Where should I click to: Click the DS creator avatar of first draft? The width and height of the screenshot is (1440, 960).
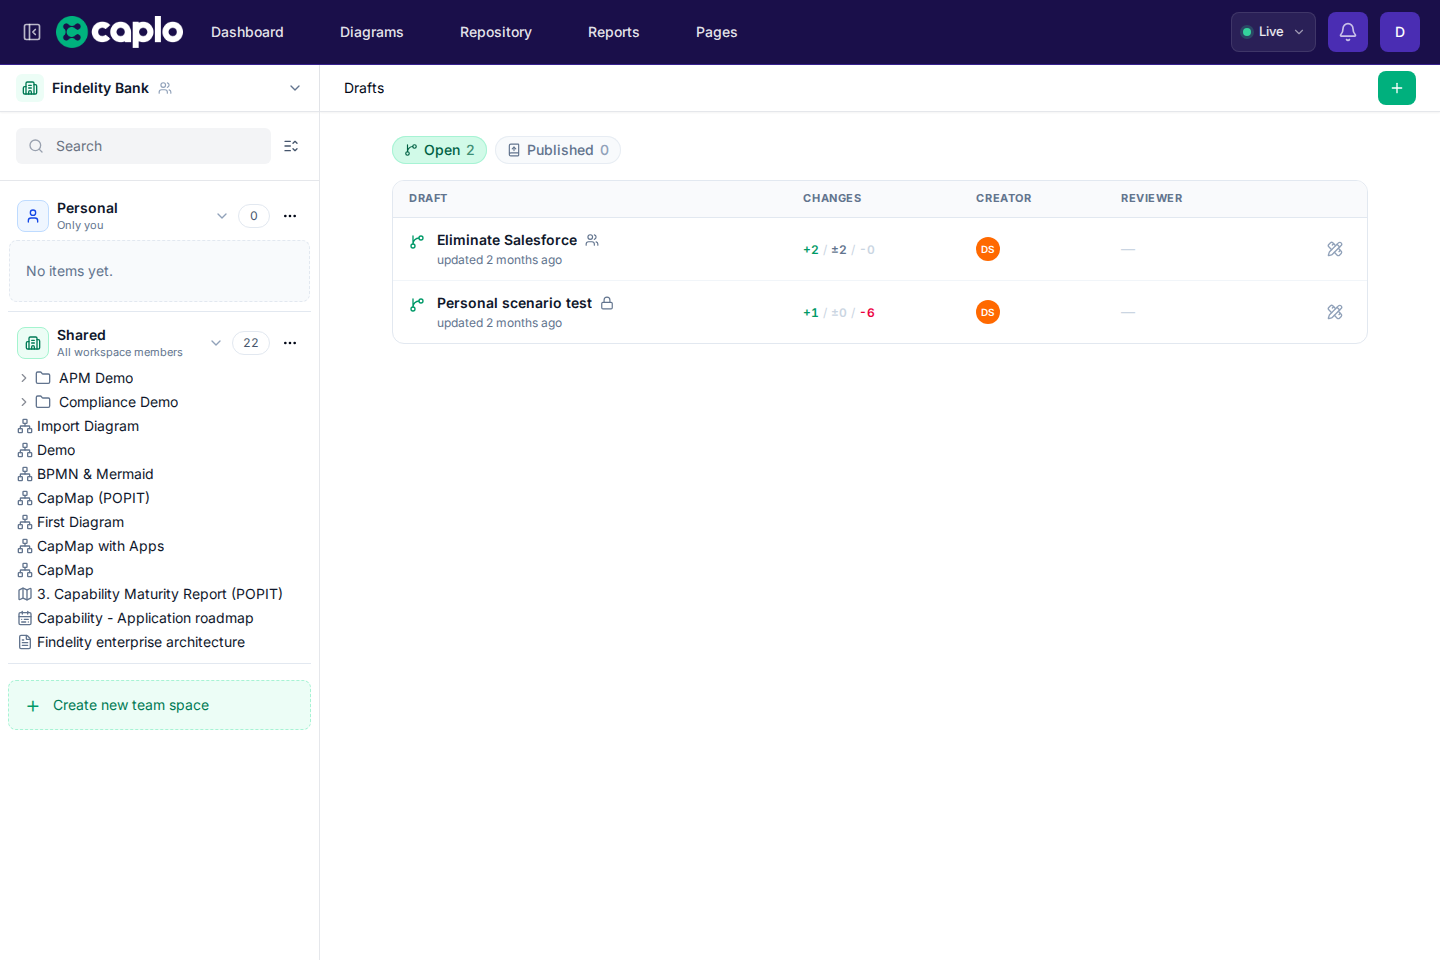coord(988,249)
